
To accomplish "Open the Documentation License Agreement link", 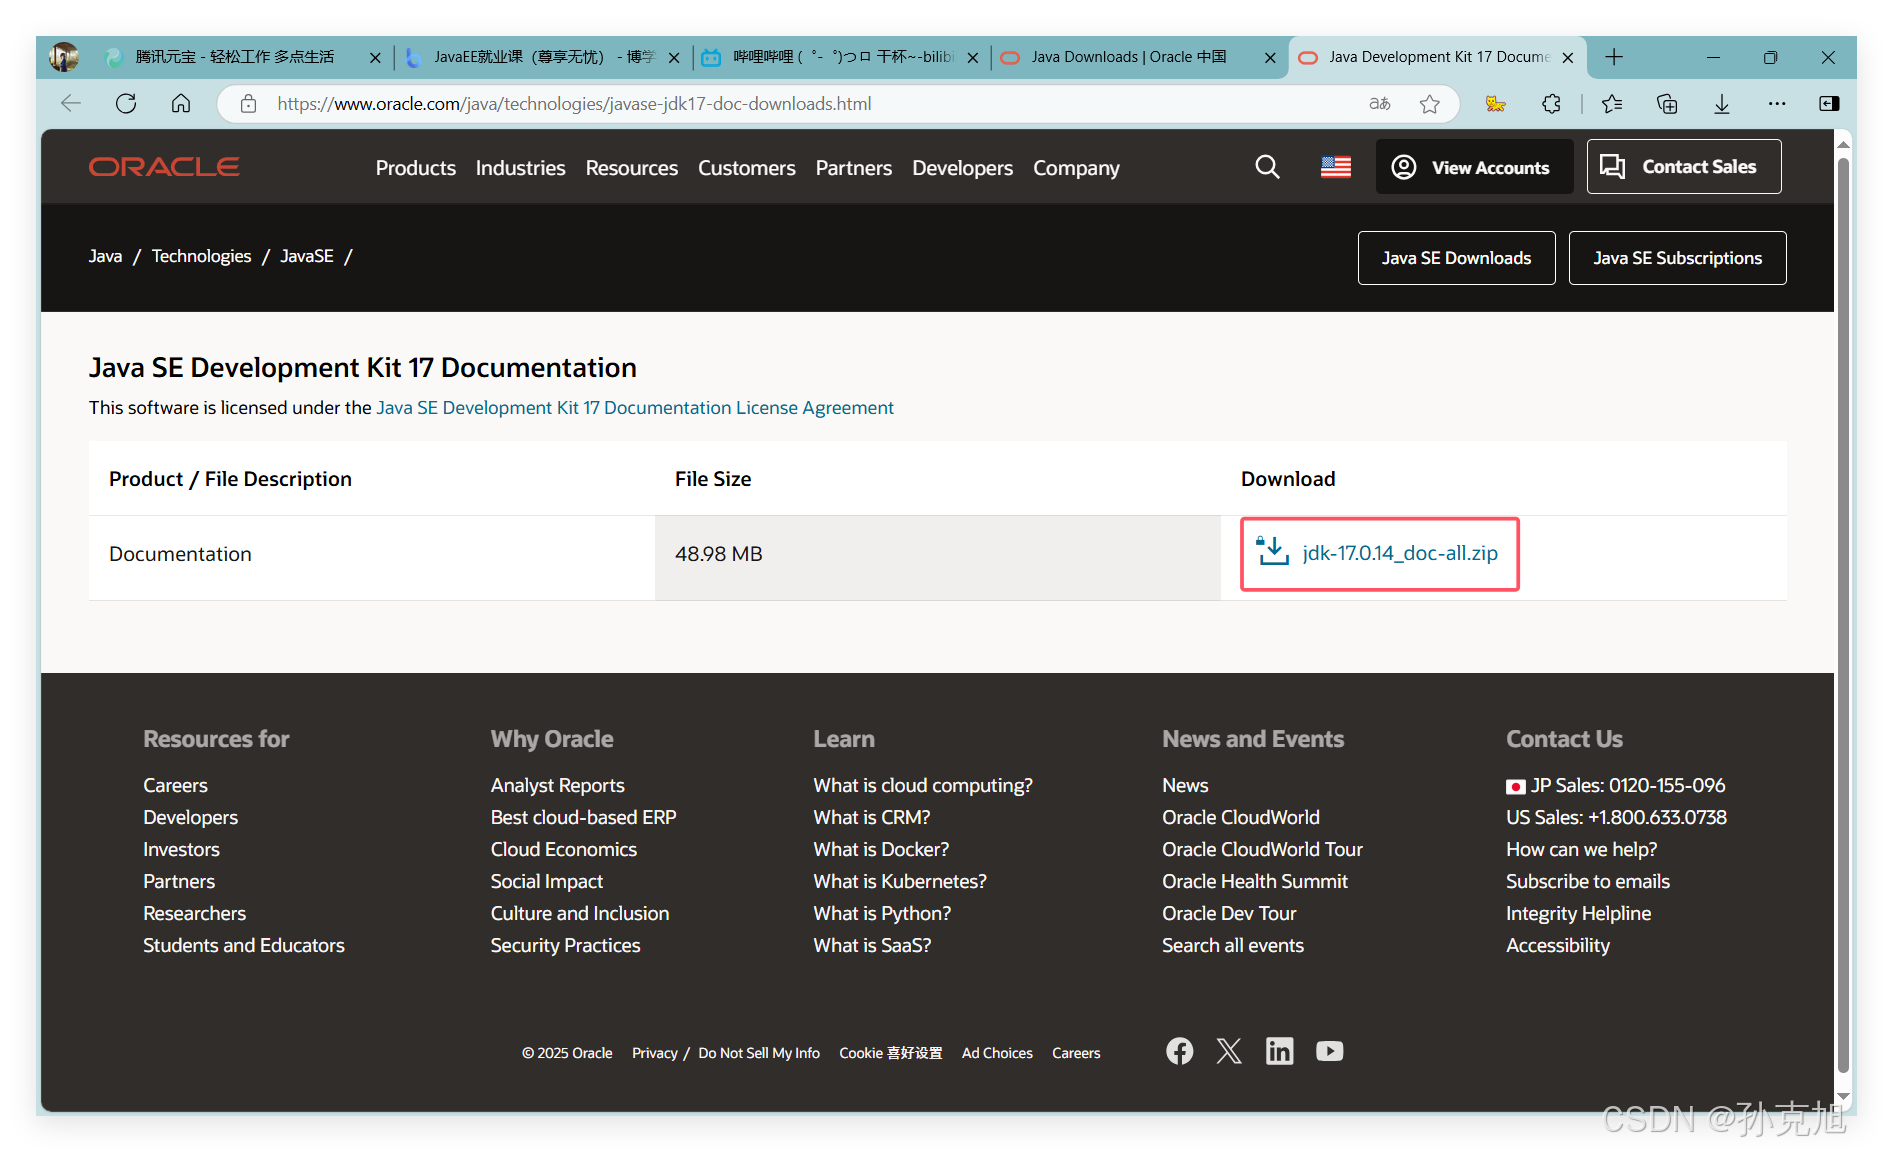I will [x=635, y=408].
